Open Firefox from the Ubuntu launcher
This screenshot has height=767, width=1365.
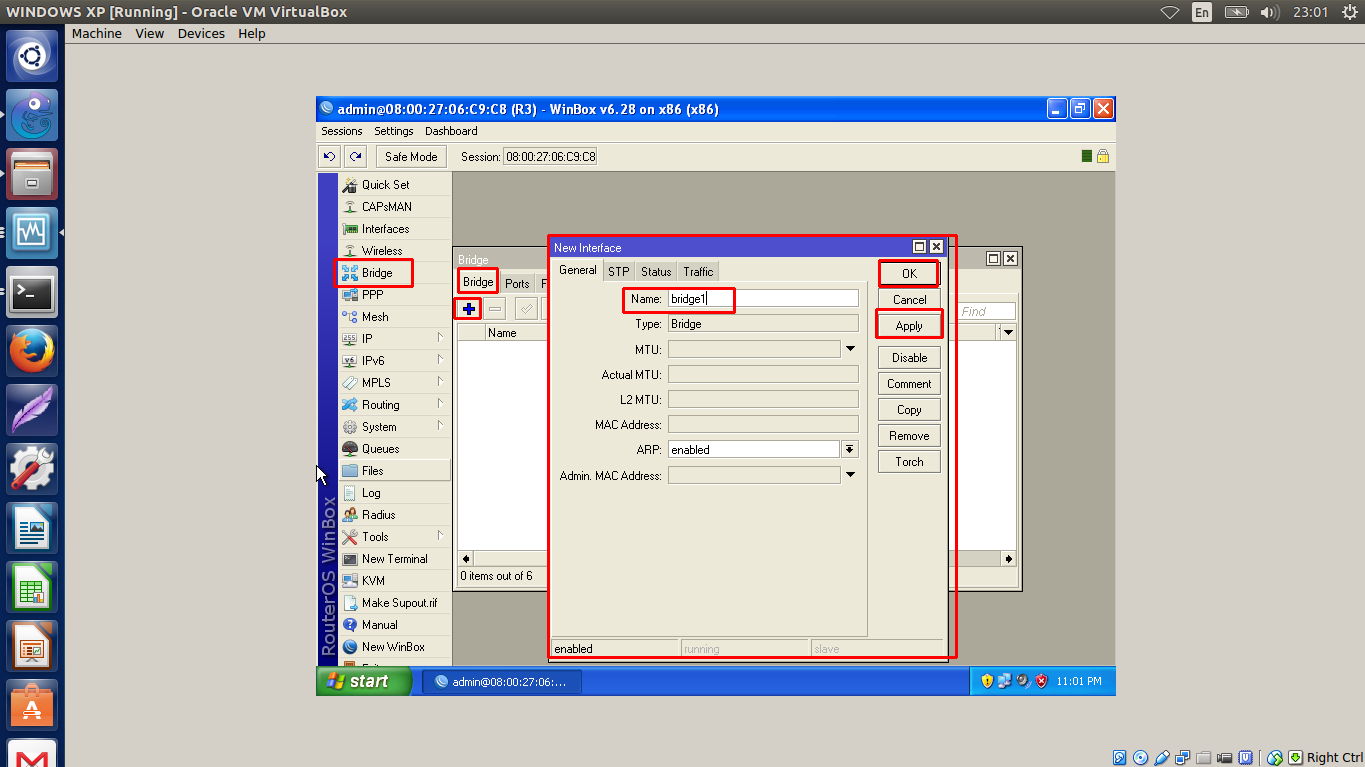32,352
